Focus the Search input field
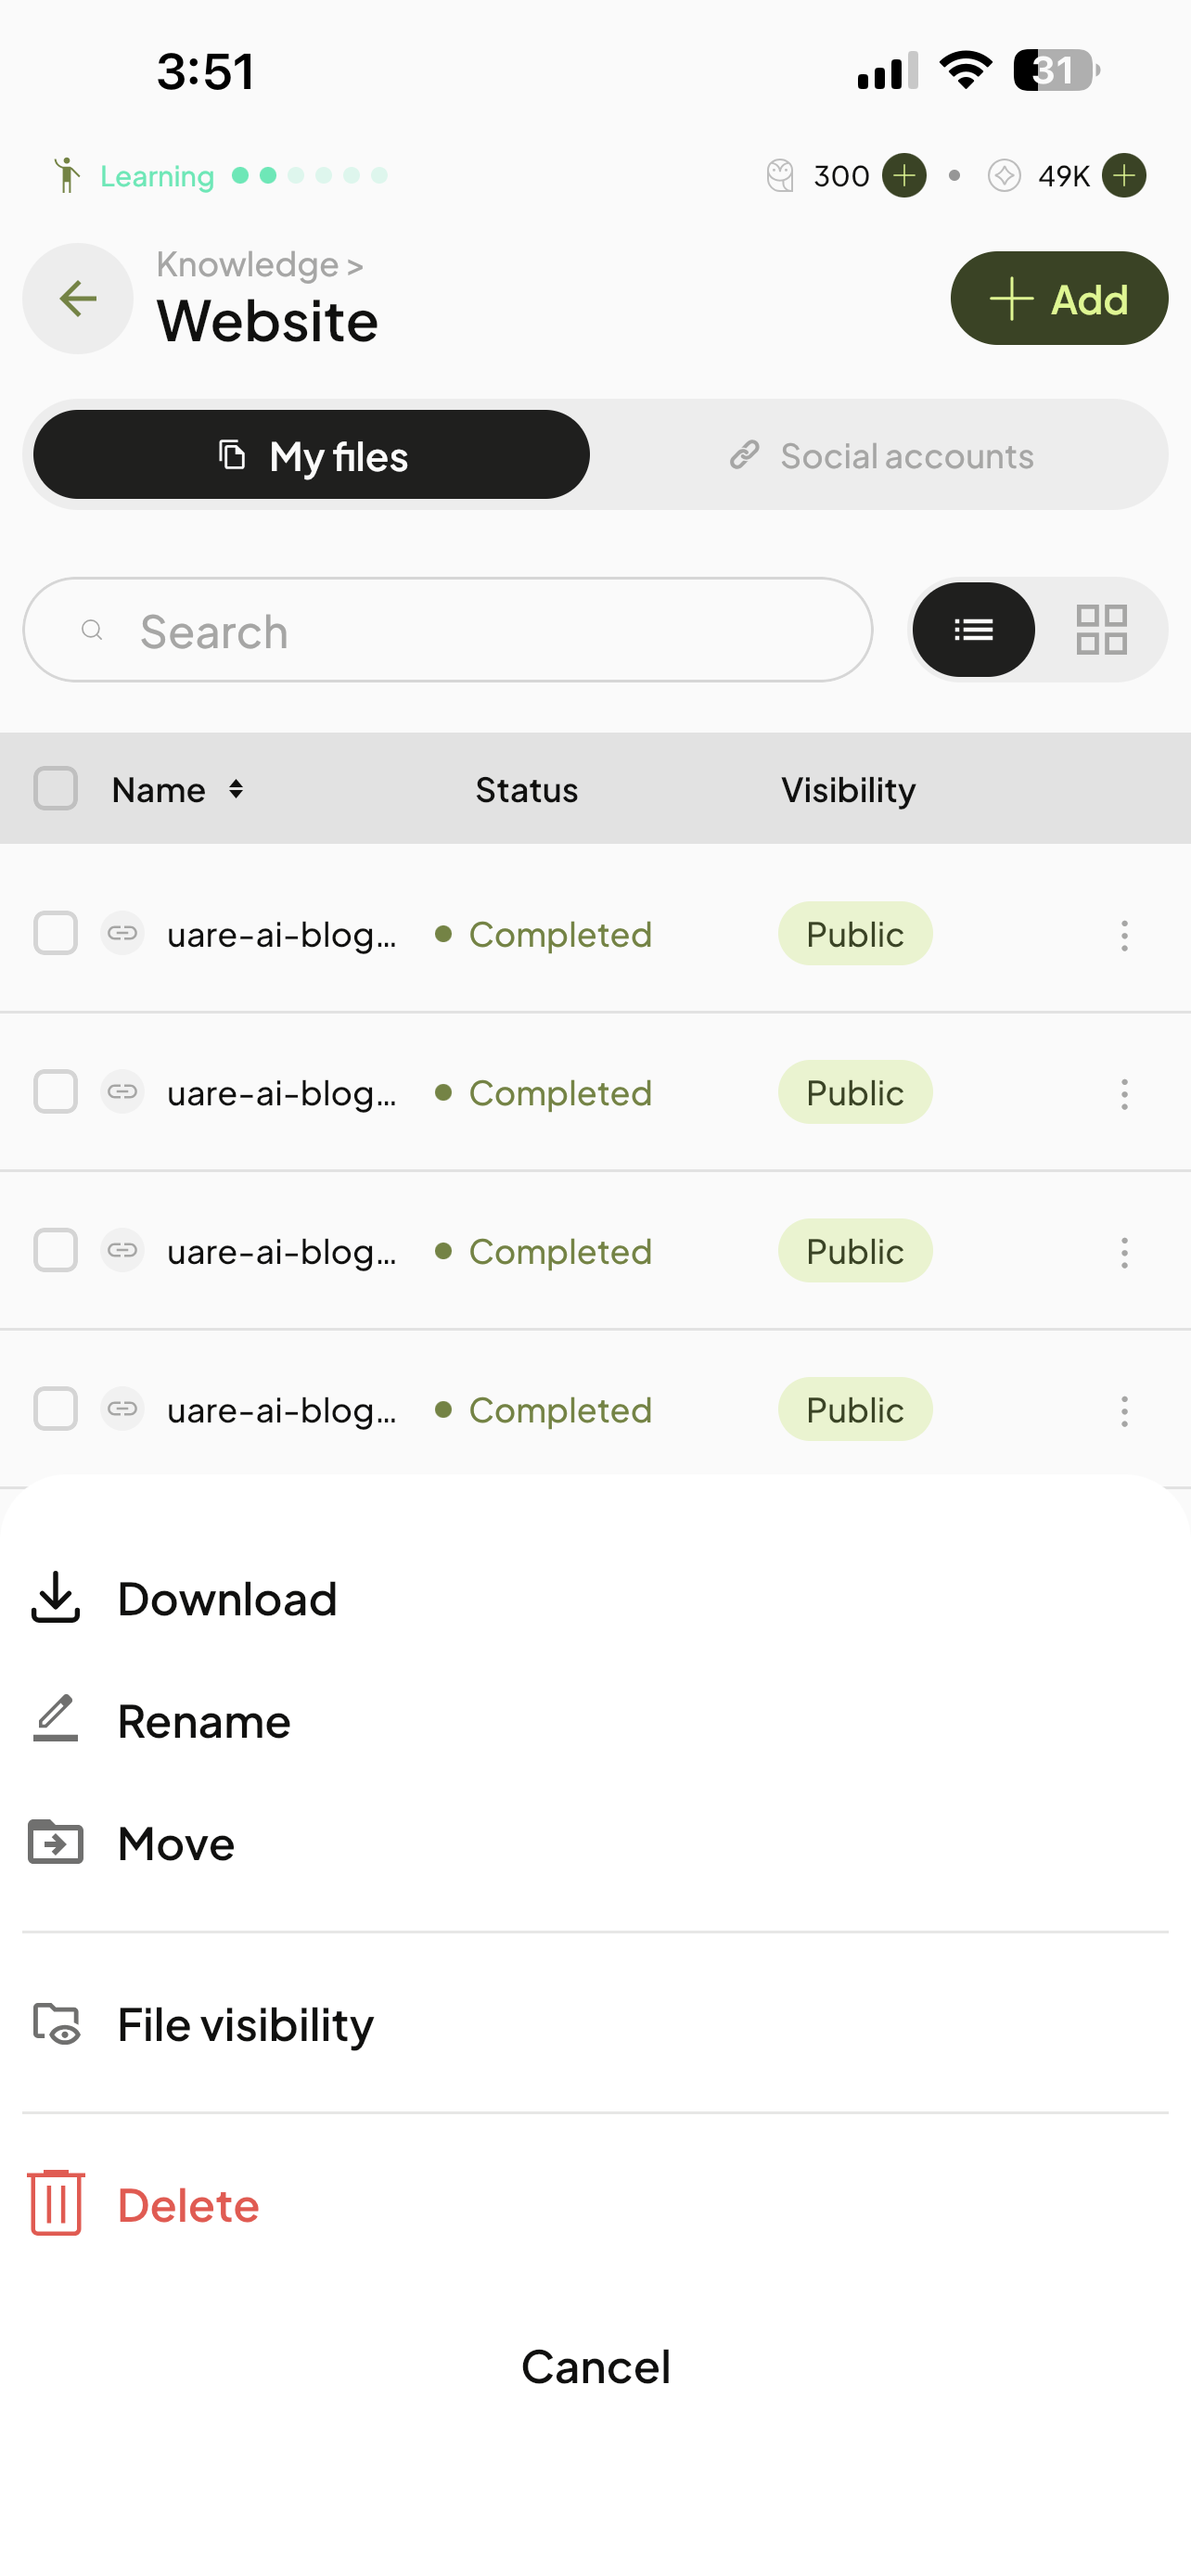 click(x=448, y=630)
